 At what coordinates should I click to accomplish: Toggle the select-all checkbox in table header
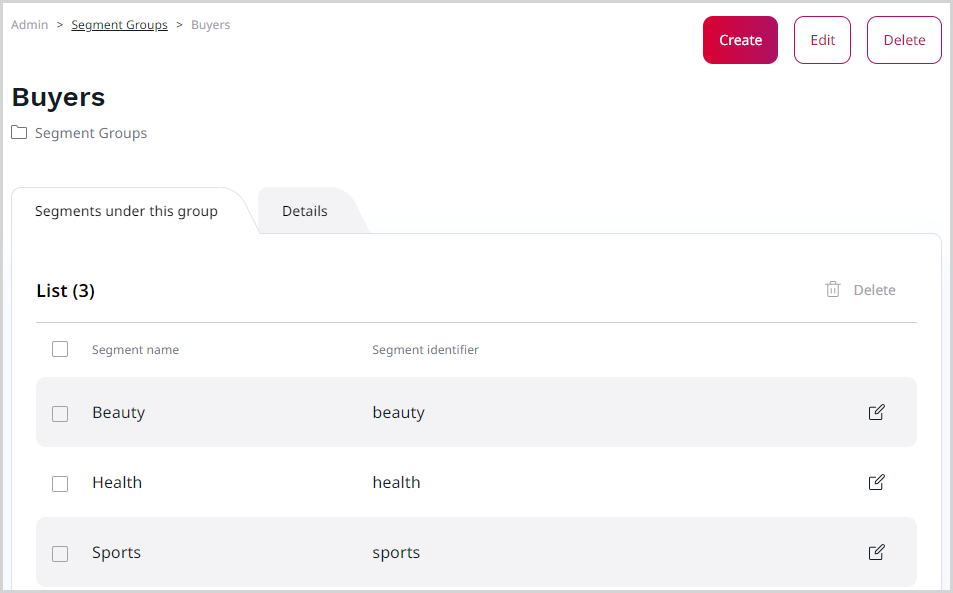click(x=60, y=349)
